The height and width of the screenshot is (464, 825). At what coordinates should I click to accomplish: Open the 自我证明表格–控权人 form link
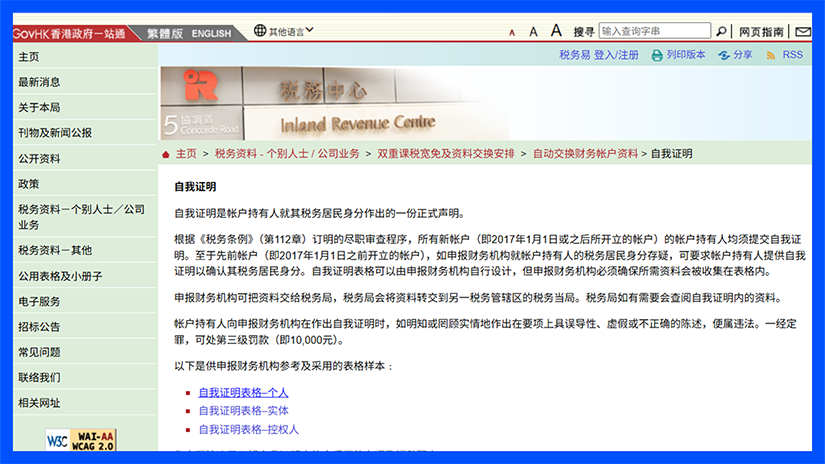(x=248, y=429)
